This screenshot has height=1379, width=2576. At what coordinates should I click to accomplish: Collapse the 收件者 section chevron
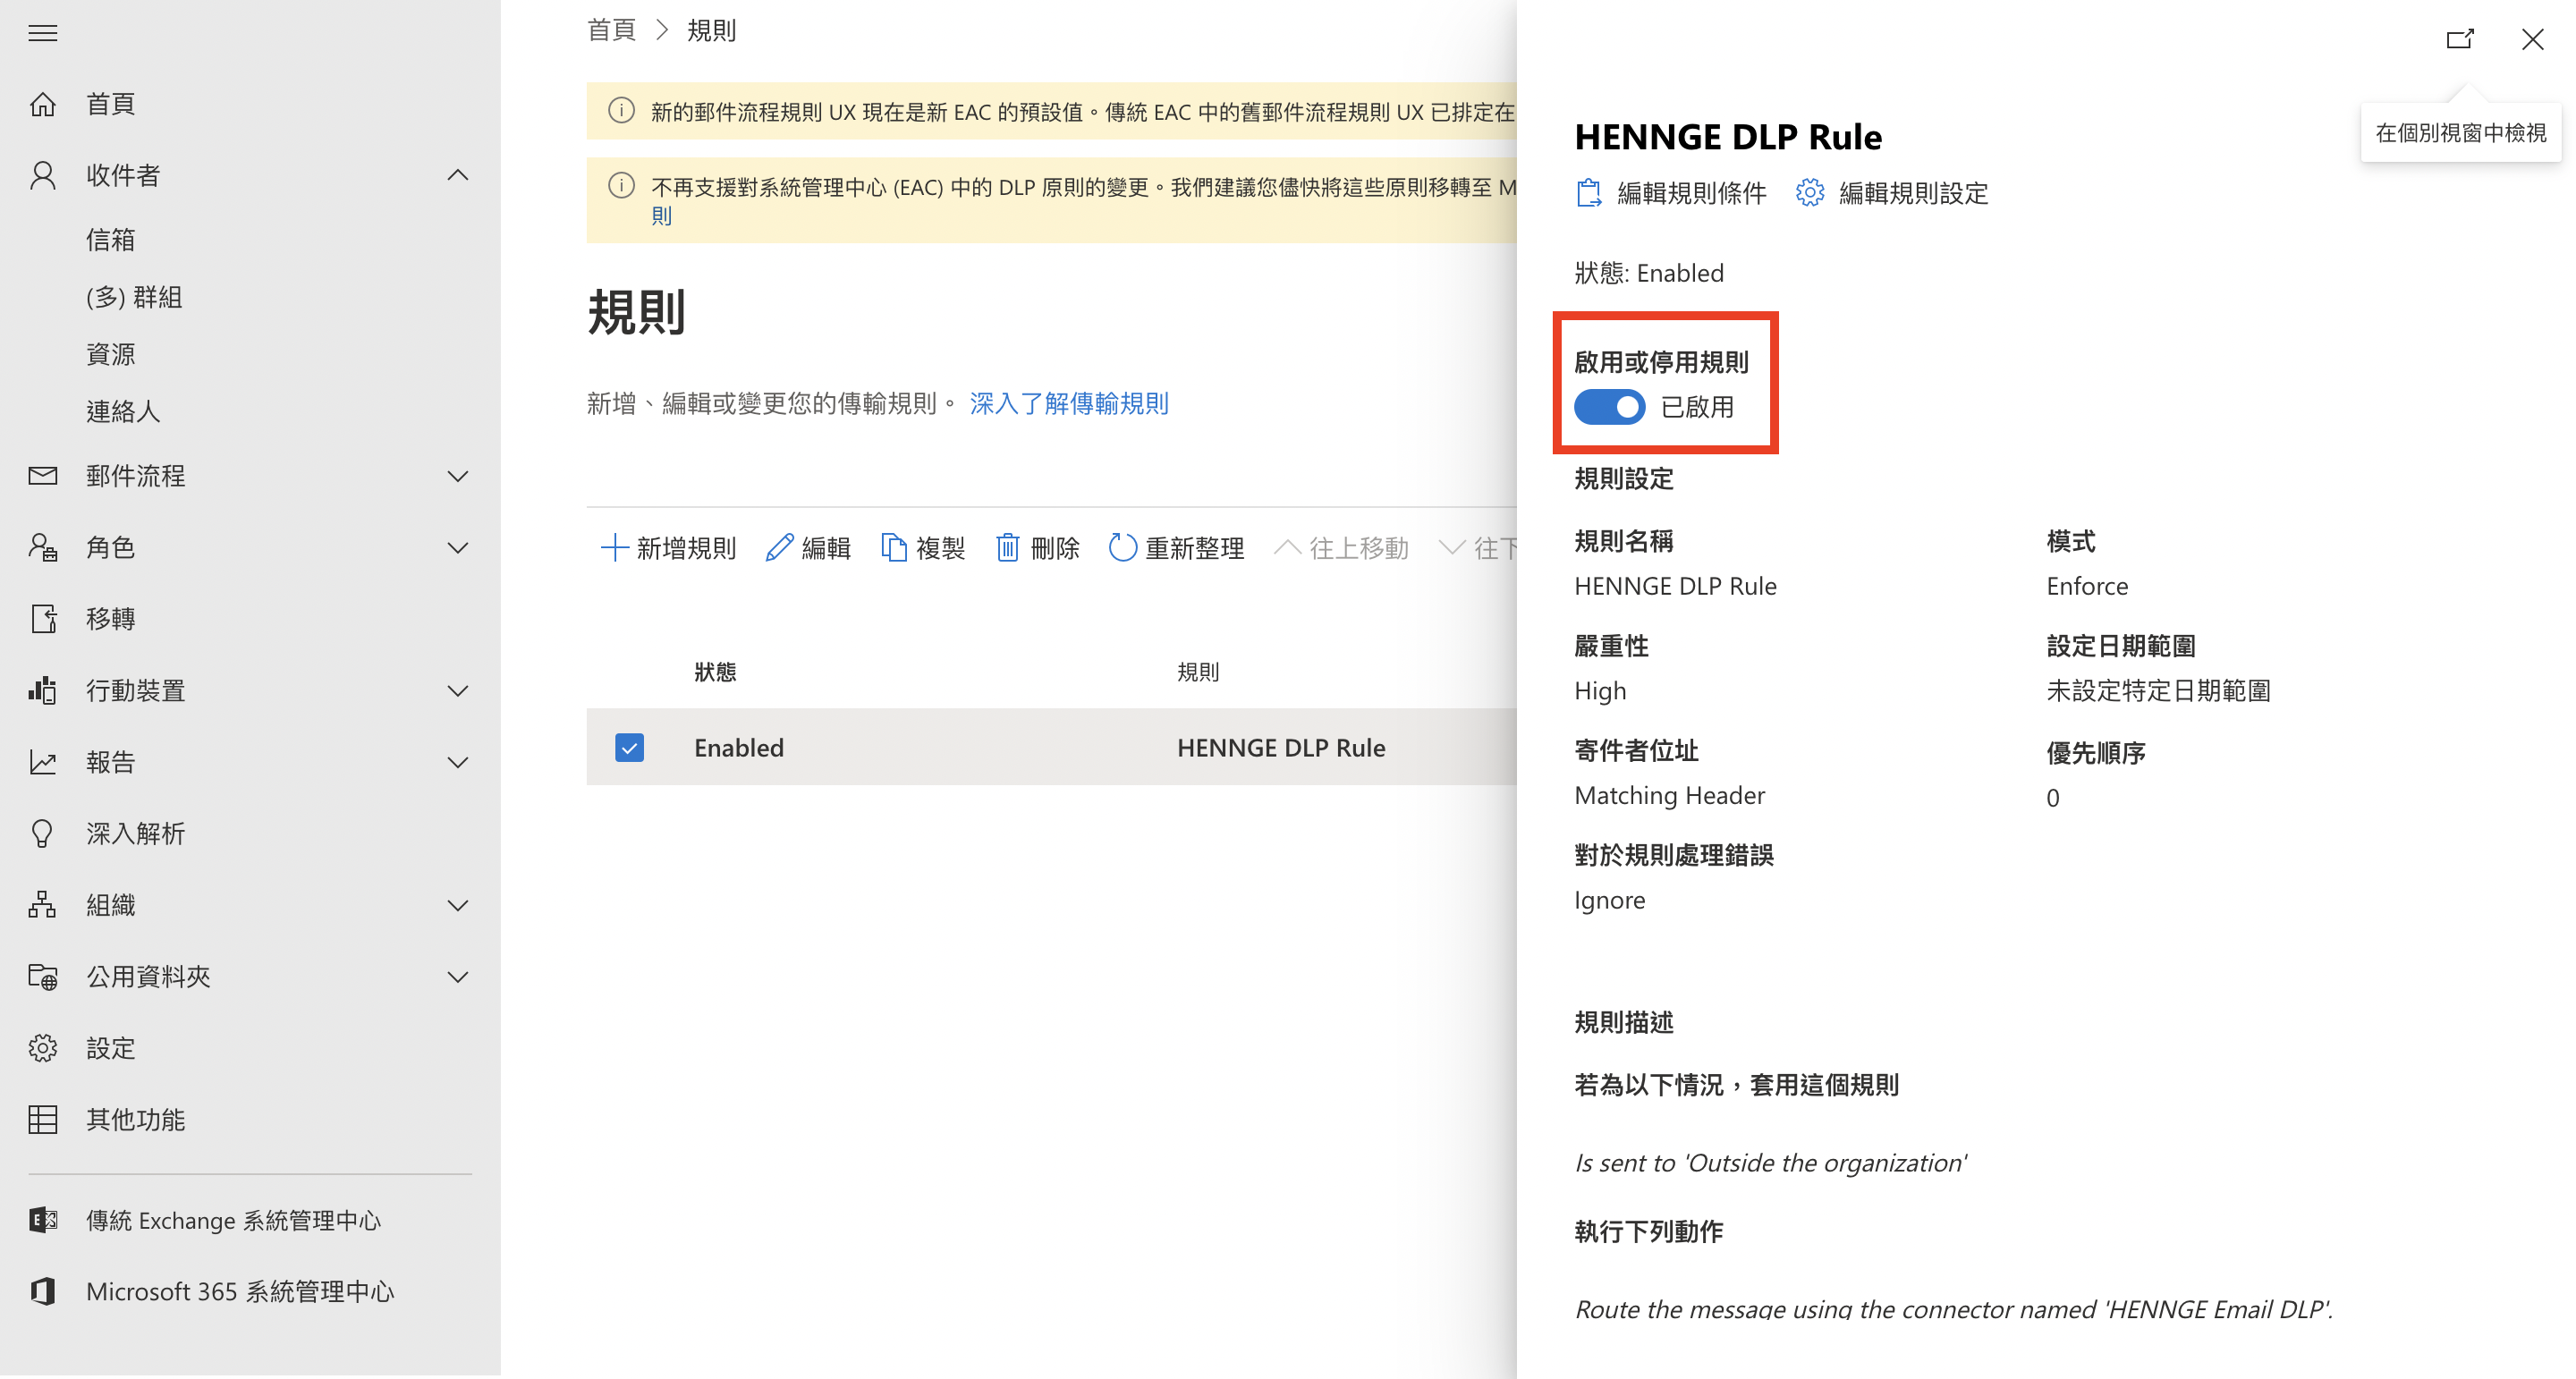pos(458,175)
